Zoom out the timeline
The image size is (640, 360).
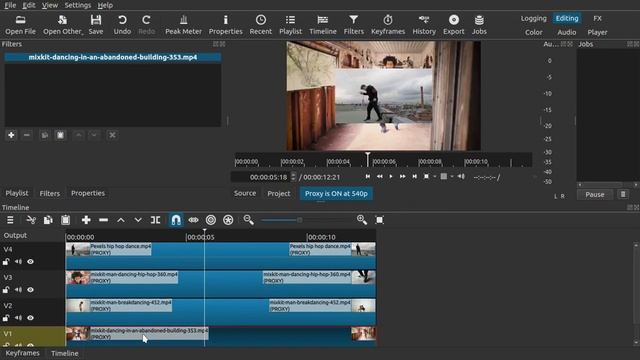click(x=249, y=220)
